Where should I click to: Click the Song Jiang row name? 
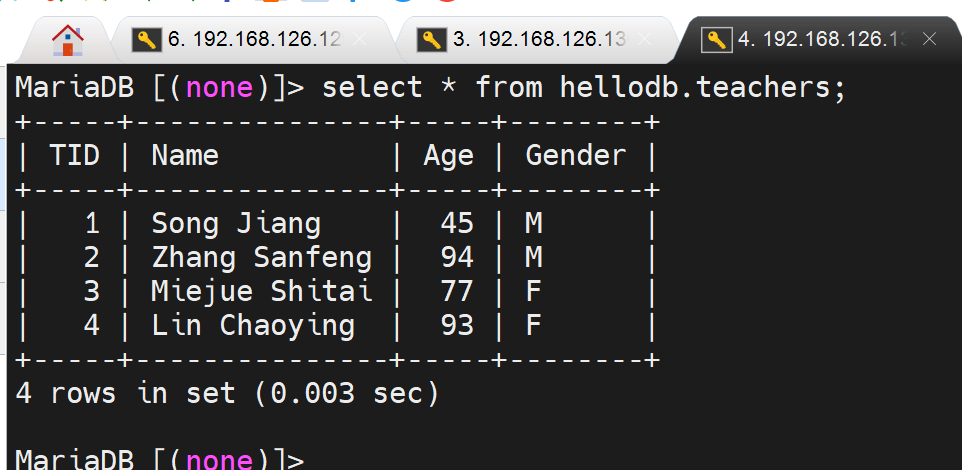click(236, 223)
